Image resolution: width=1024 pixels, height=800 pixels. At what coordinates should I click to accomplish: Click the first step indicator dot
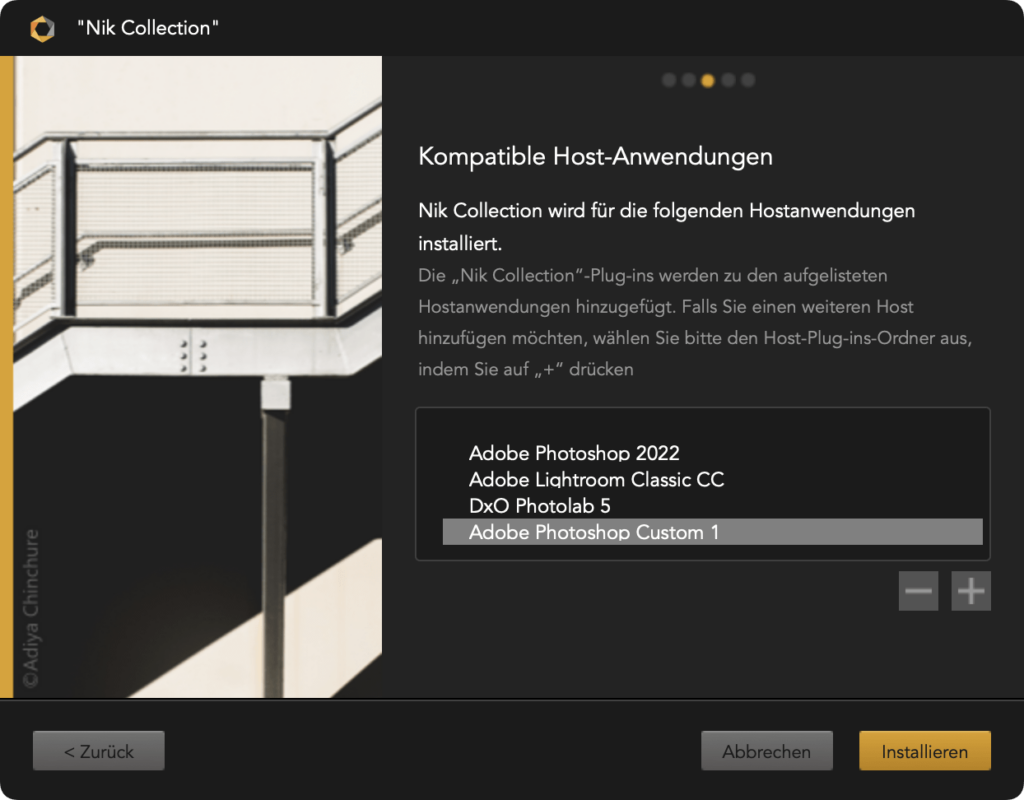coord(669,80)
